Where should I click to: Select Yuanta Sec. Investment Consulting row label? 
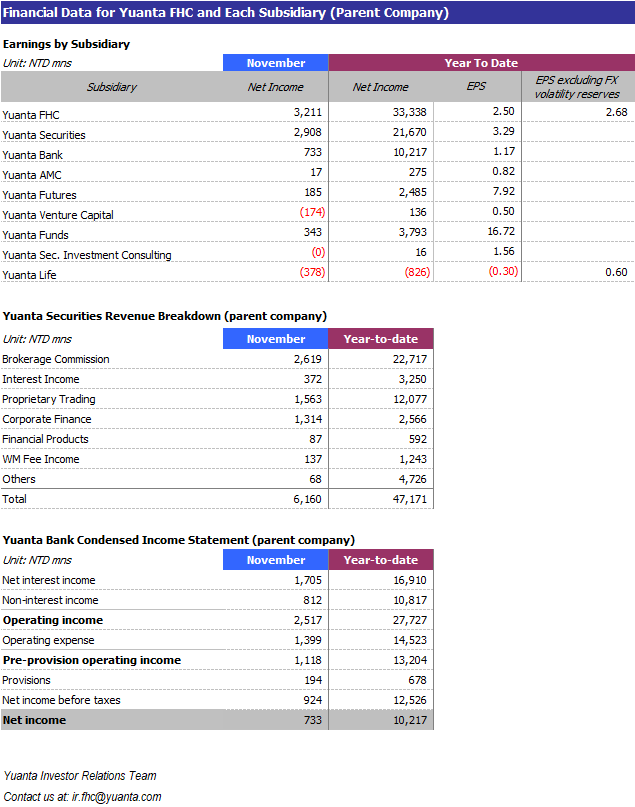click(x=87, y=255)
